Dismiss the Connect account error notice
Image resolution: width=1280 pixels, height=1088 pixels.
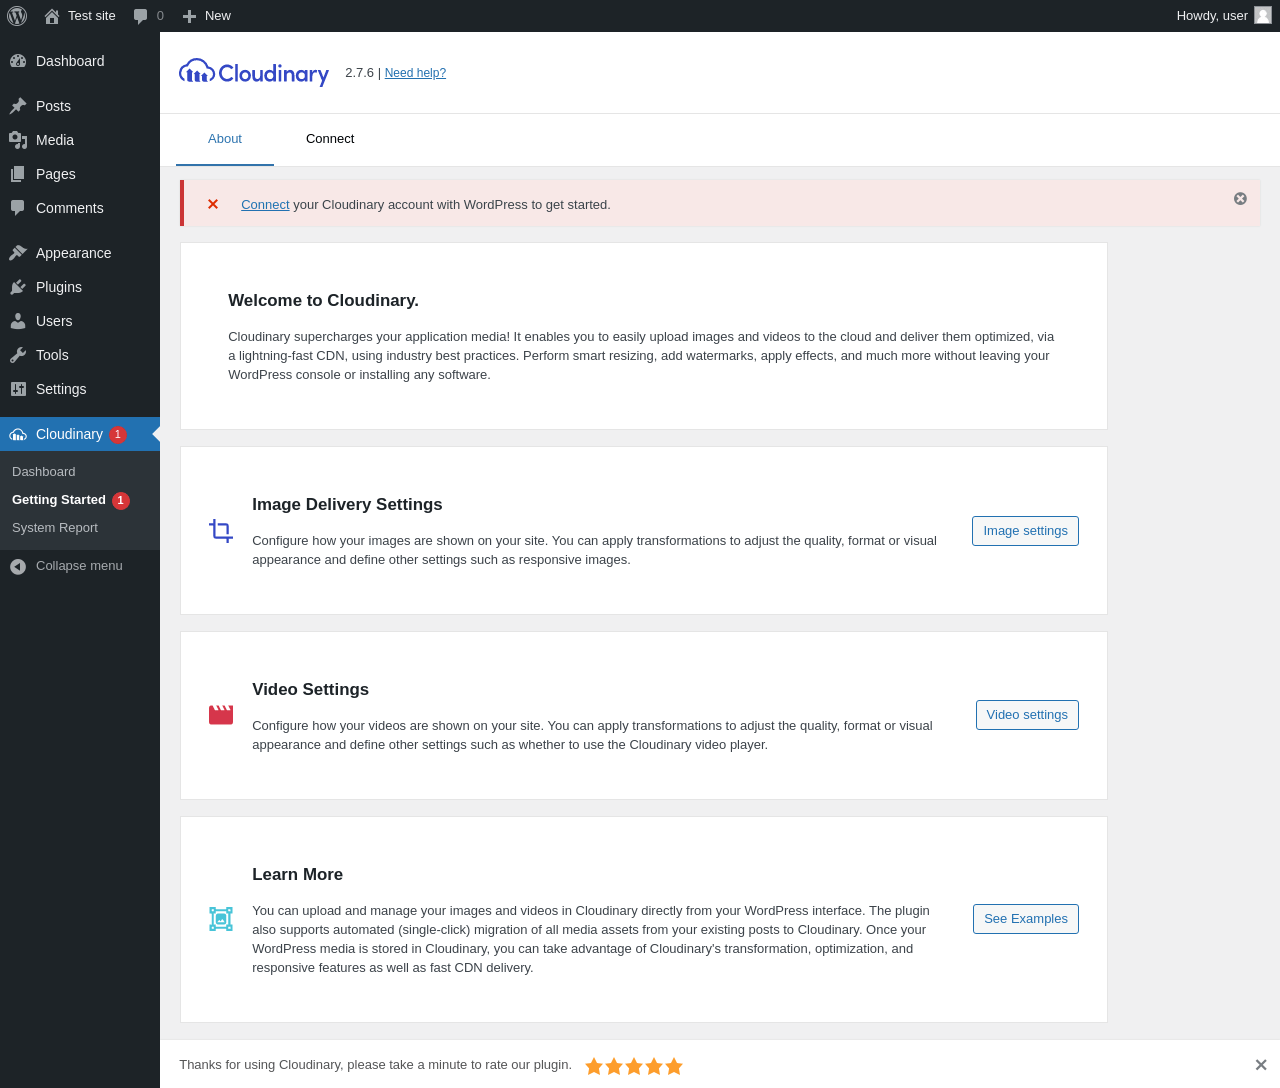pyautogui.click(x=1240, y=199)
